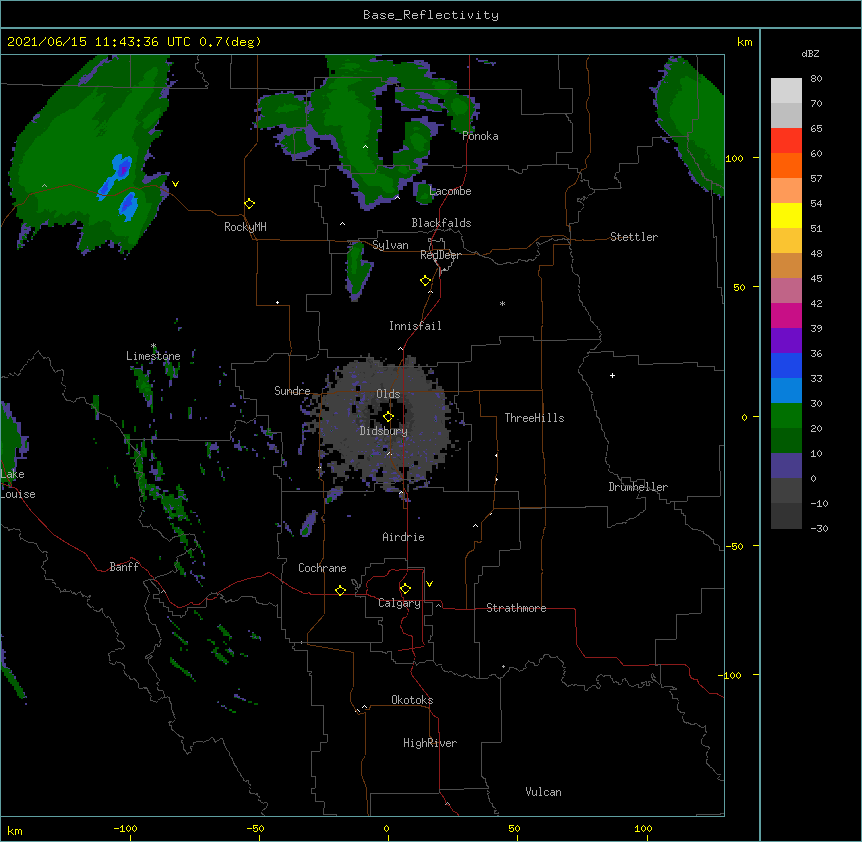Click the Olds town label
The height and width of the screenshot is (842, 862).
coord(388,394)
